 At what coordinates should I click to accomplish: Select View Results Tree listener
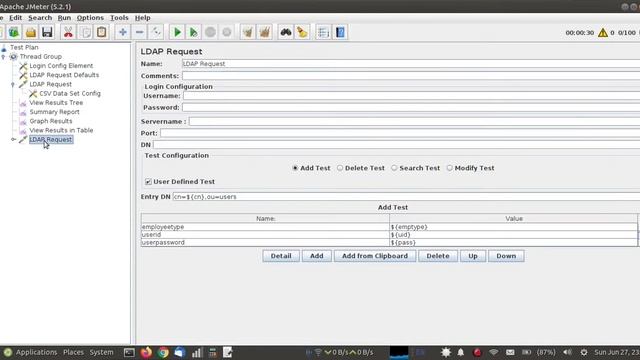click(56, 103)
